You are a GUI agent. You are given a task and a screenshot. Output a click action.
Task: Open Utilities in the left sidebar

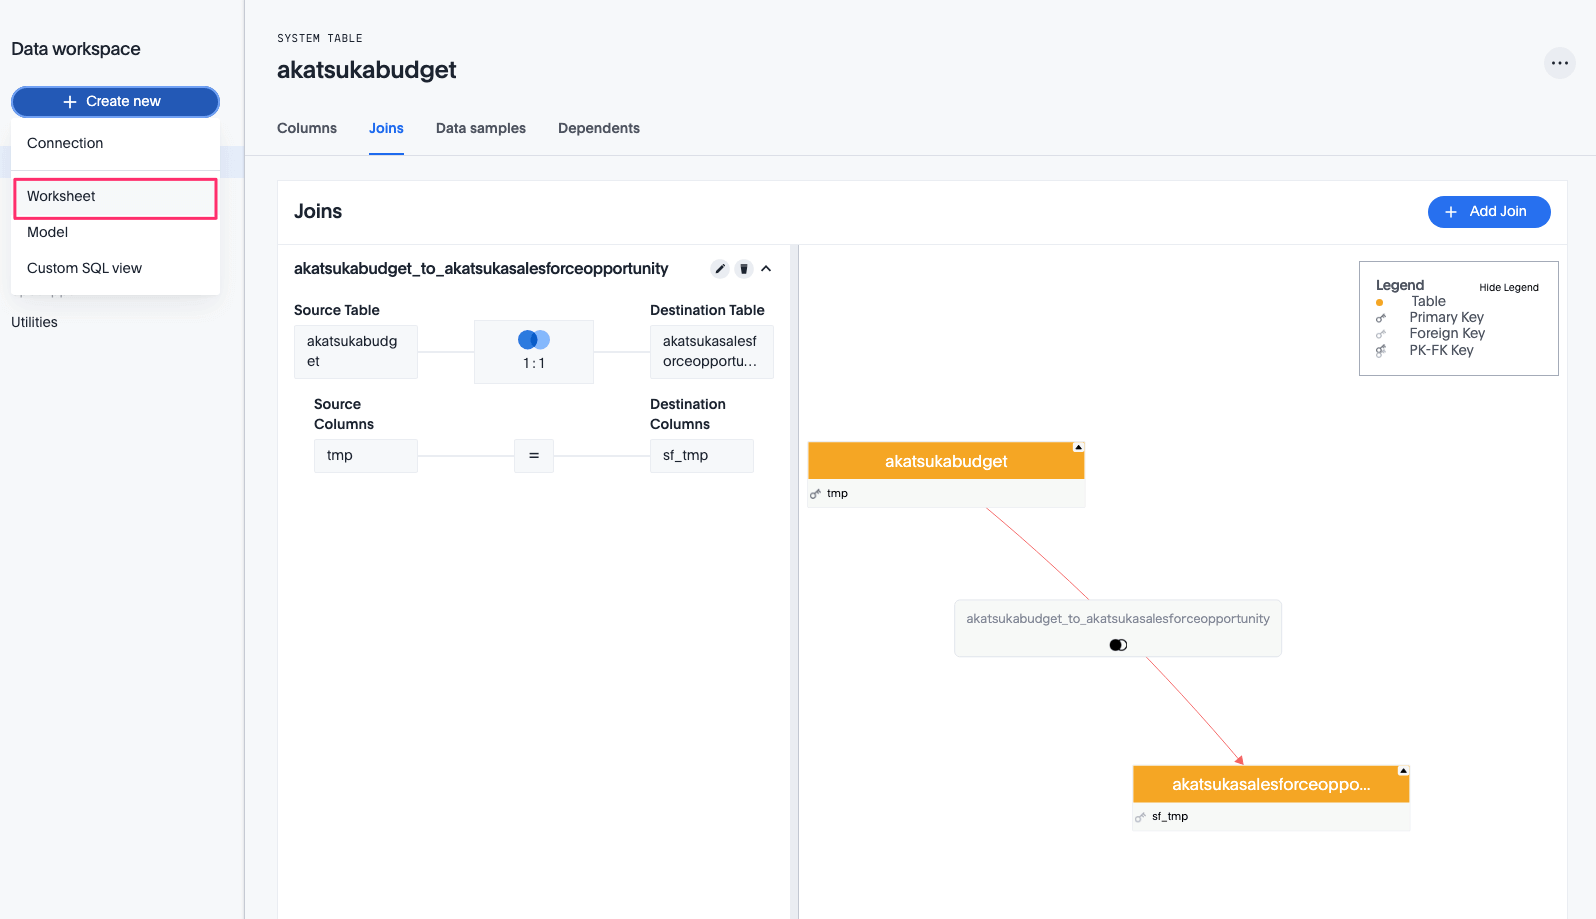coord(35,322)
